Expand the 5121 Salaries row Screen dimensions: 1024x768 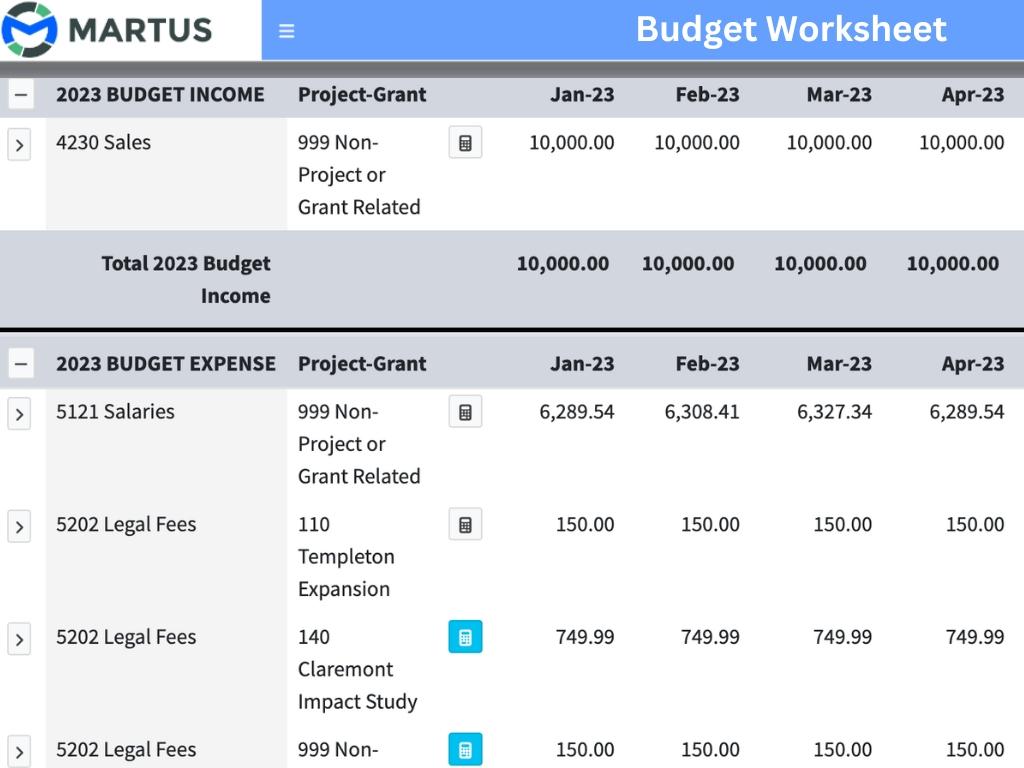coord(19,414)
